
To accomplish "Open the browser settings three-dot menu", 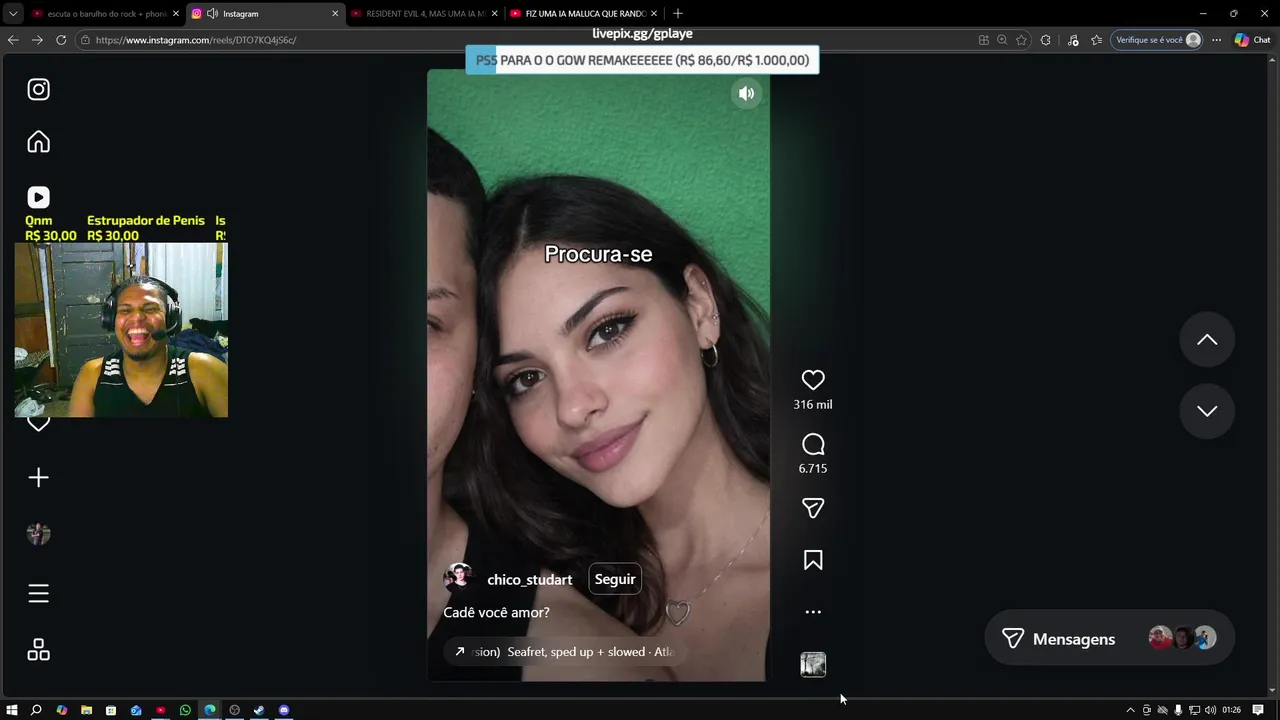I will 1216,40.
